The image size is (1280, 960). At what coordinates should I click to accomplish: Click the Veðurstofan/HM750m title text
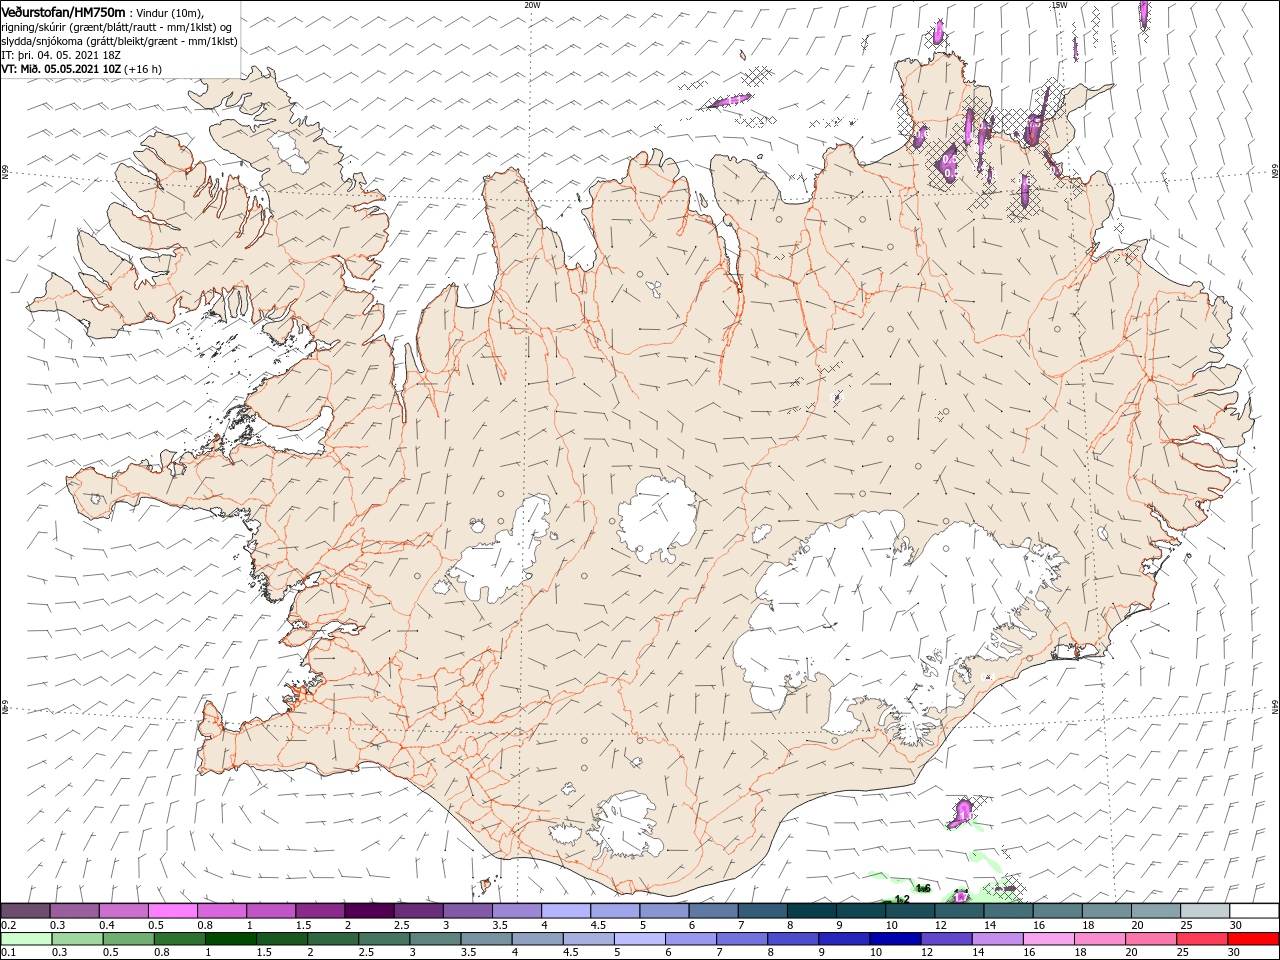click(x=64, y=11)
